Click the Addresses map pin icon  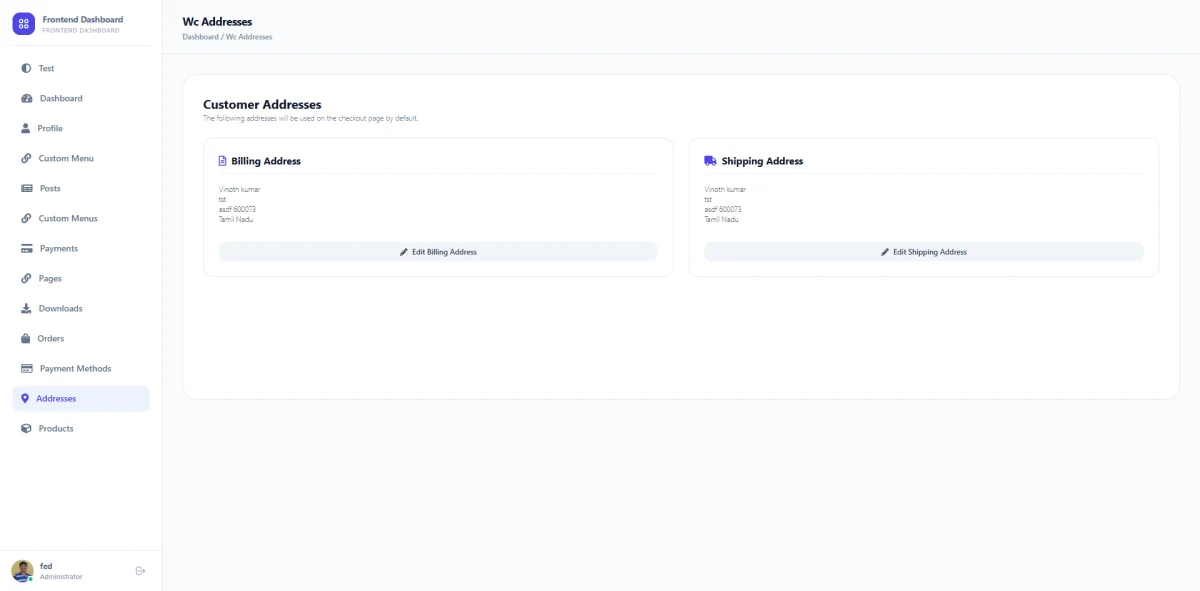pos(25,399)
